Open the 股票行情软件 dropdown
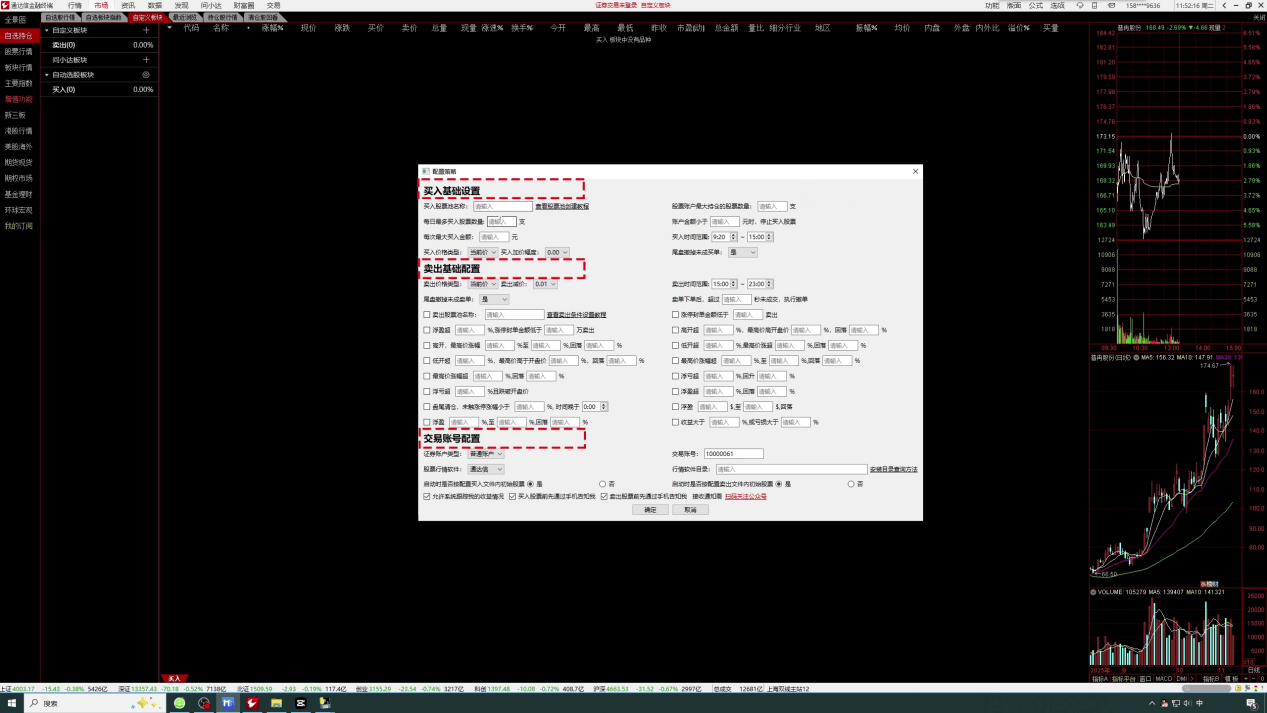The width and height of the screenshot is (1267, 713). [486, 469]
